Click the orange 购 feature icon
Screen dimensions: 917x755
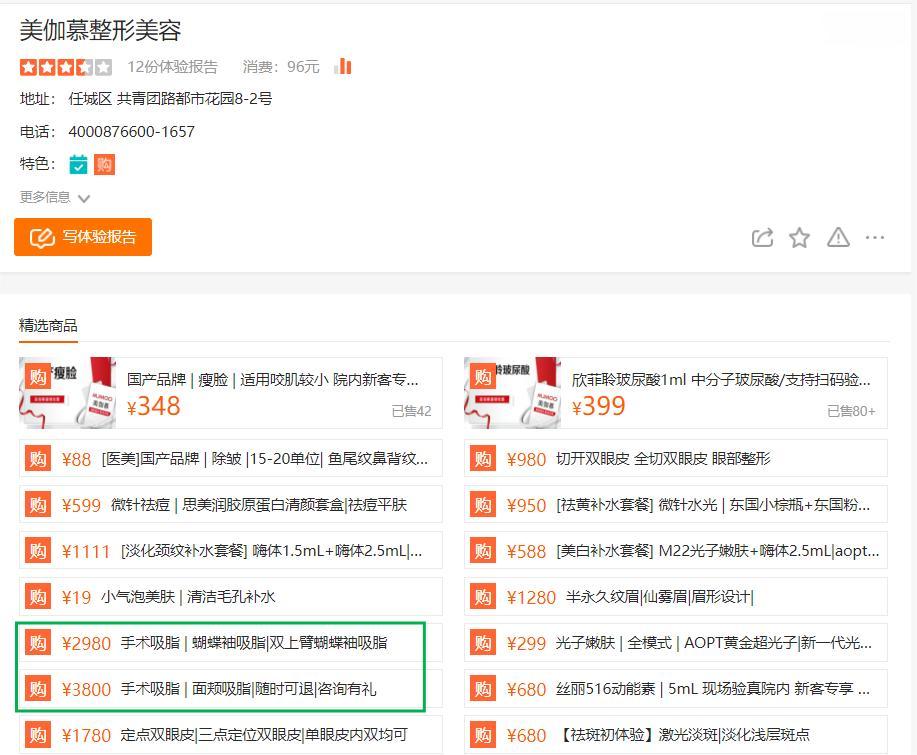104,164
